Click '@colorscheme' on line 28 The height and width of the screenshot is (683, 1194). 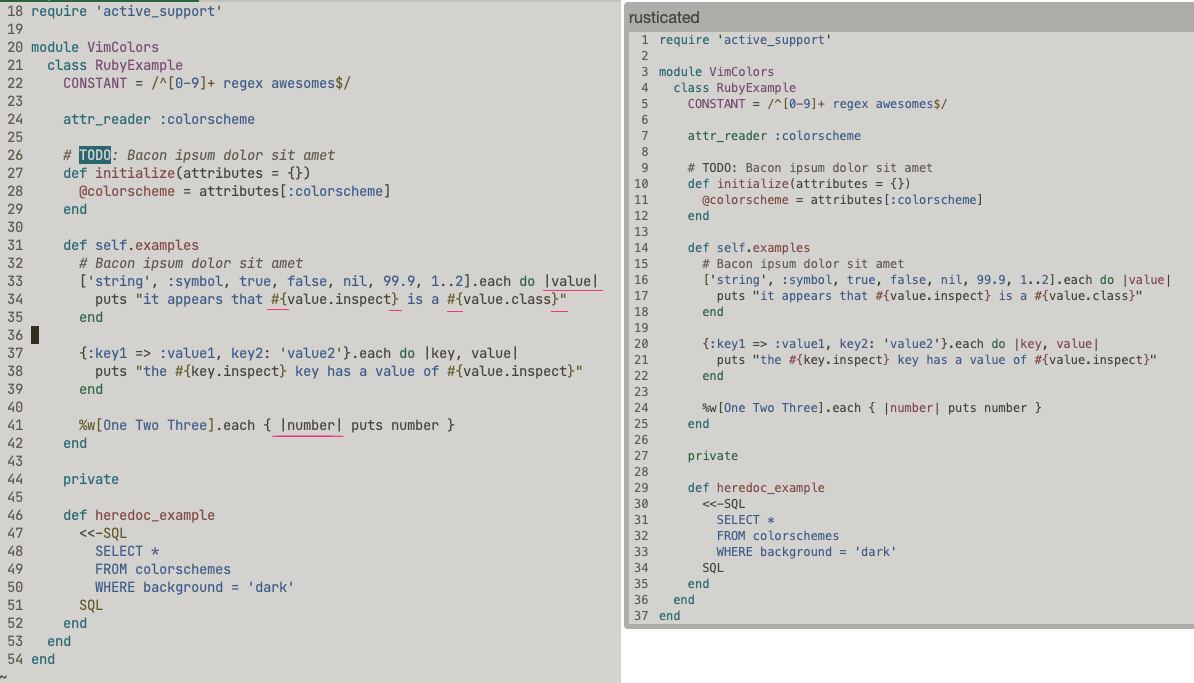tap(126, 192)
